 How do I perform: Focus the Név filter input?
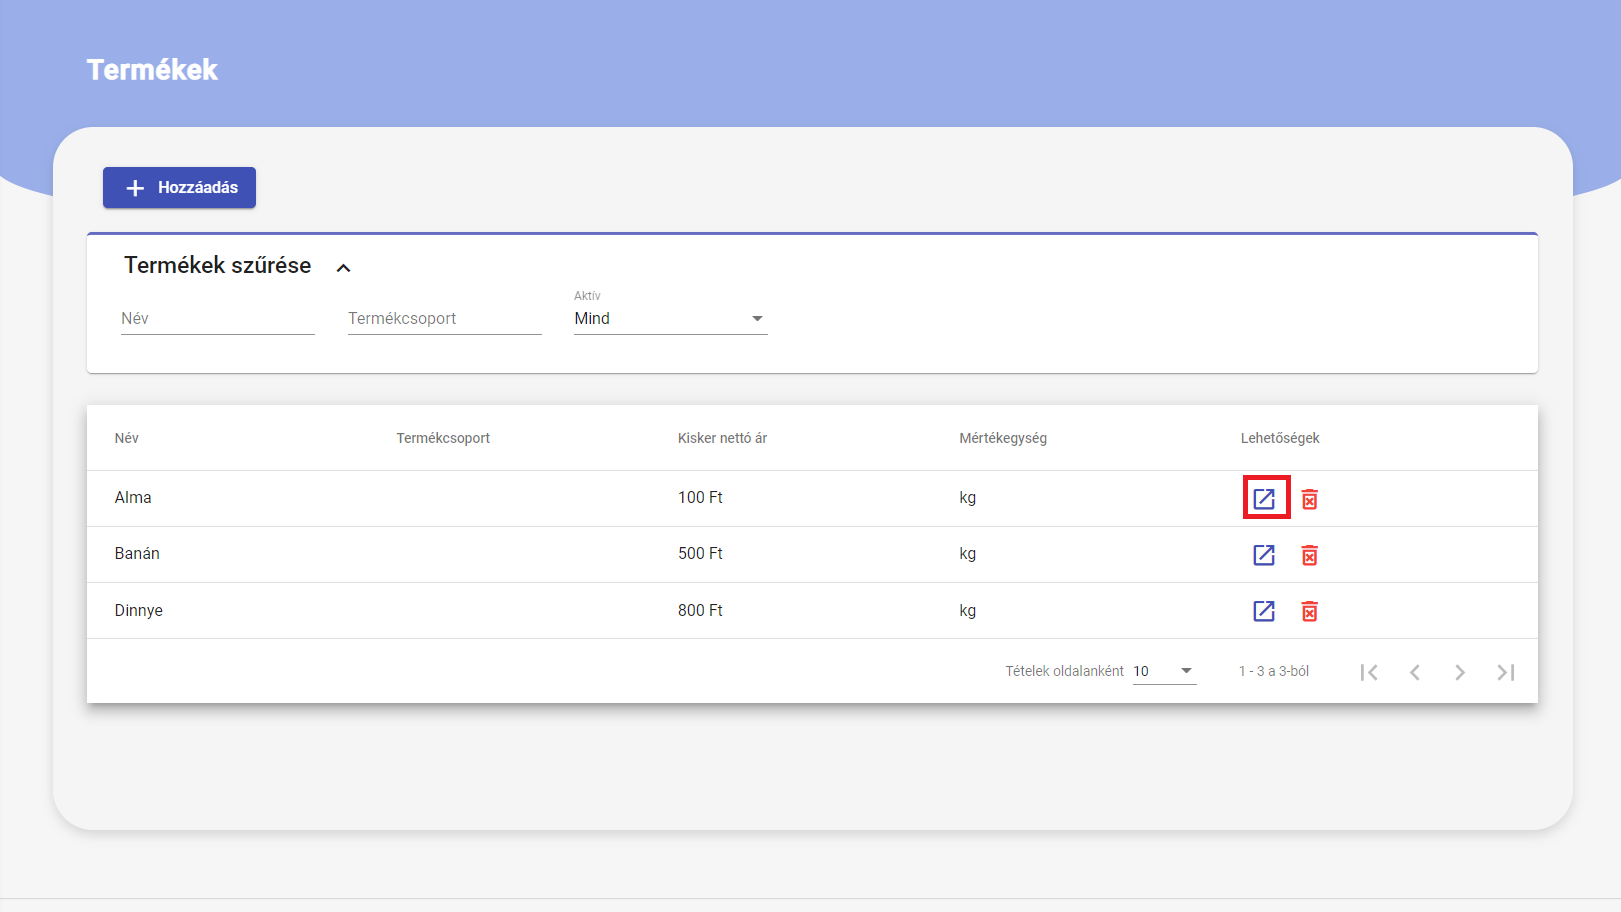click(x=217, y=319)
